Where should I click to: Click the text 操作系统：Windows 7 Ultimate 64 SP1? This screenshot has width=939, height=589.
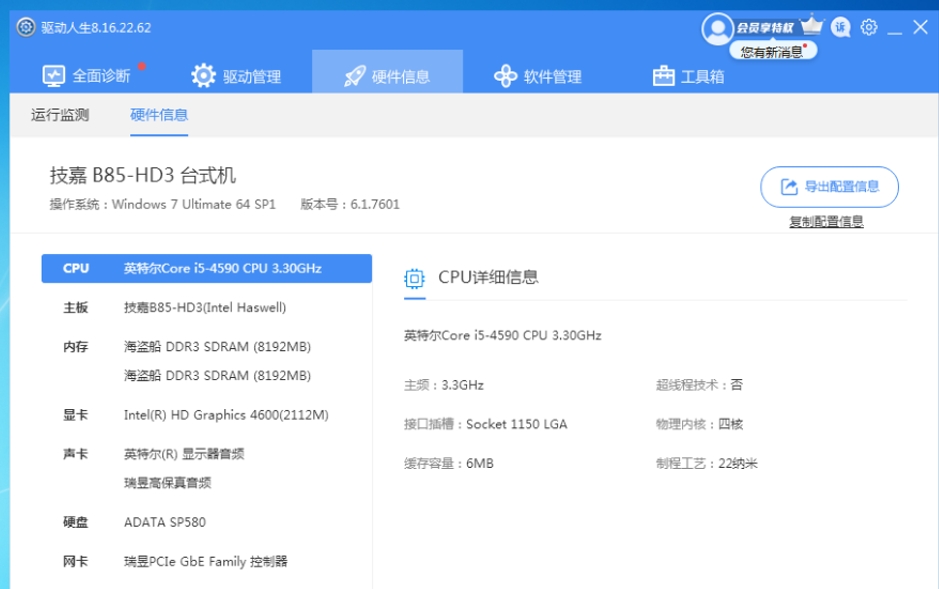click(x=162, y=205)
